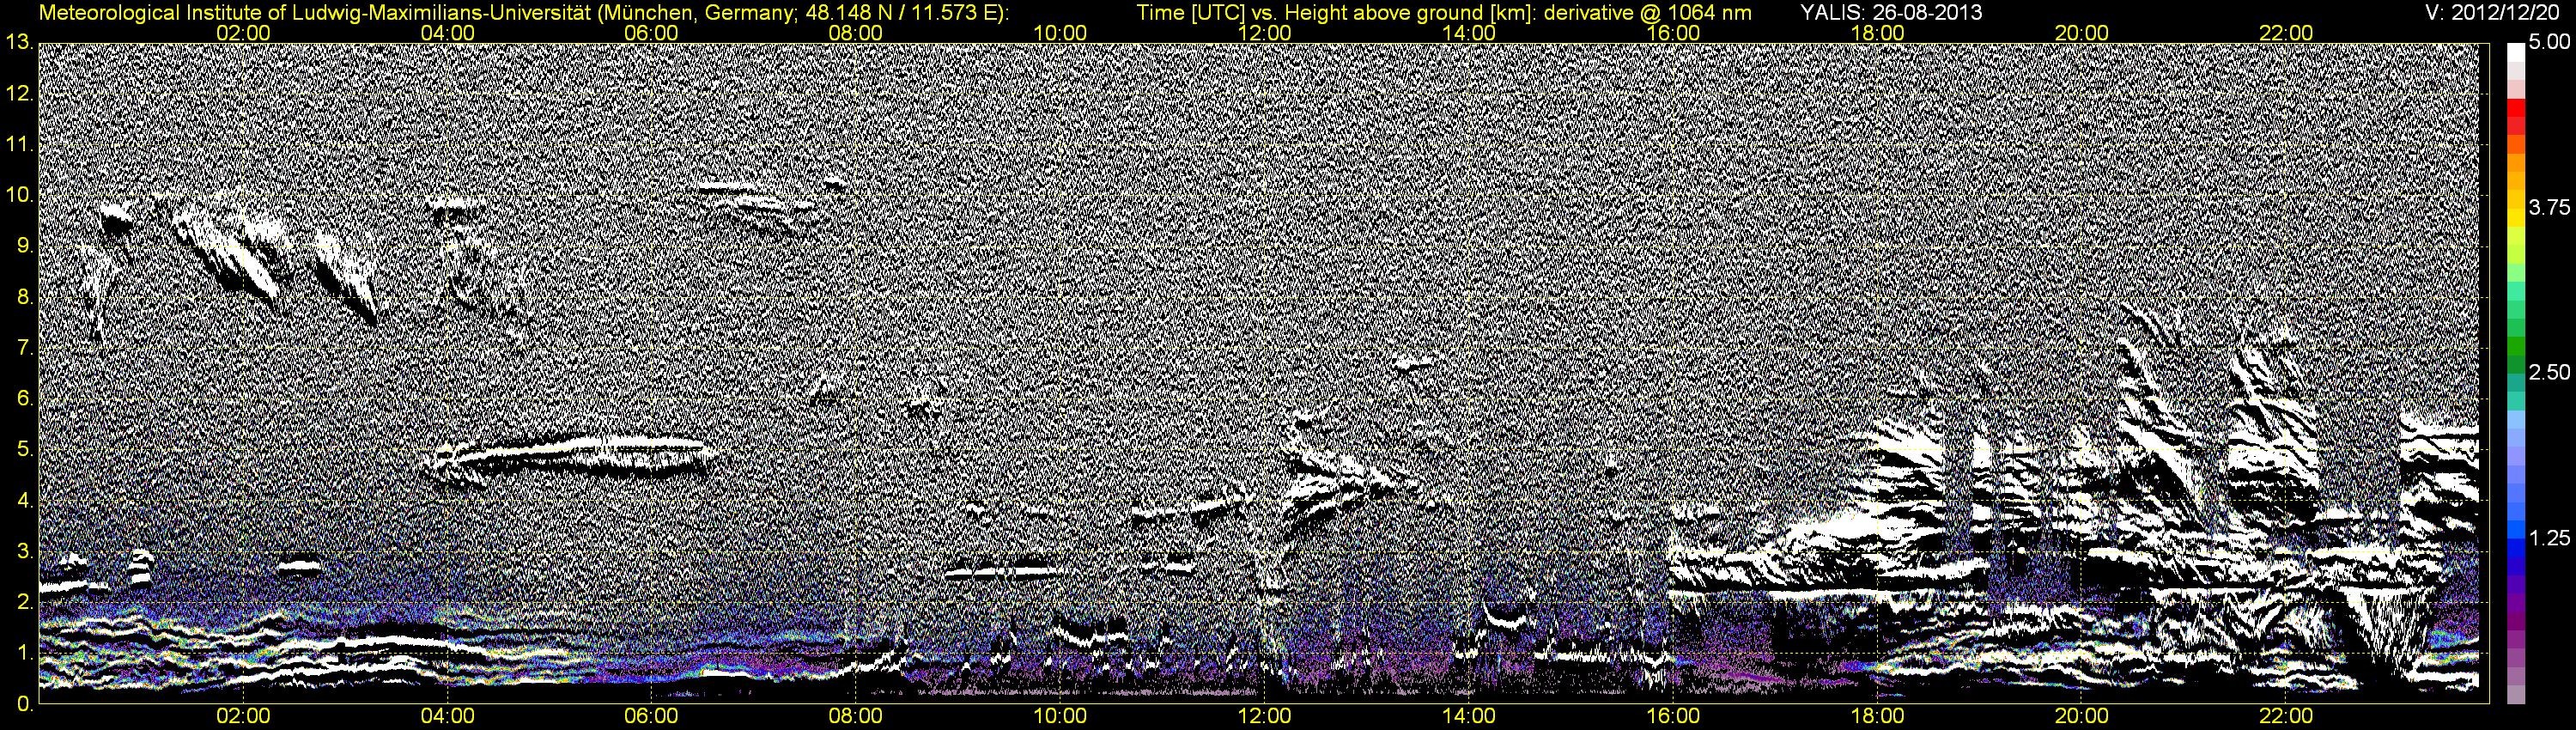Click 04:00 on the bottom time axis

448,717
